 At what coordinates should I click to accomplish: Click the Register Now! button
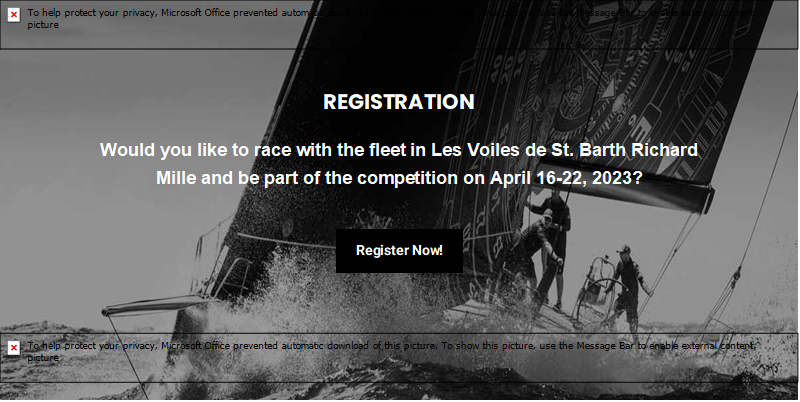coord(399,250)
